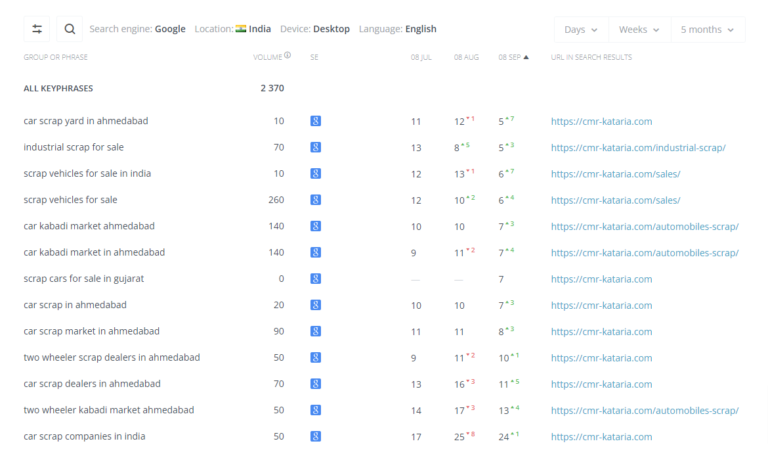Click Google icon for 'car scrap dealers in ahmedabad'

316,383
